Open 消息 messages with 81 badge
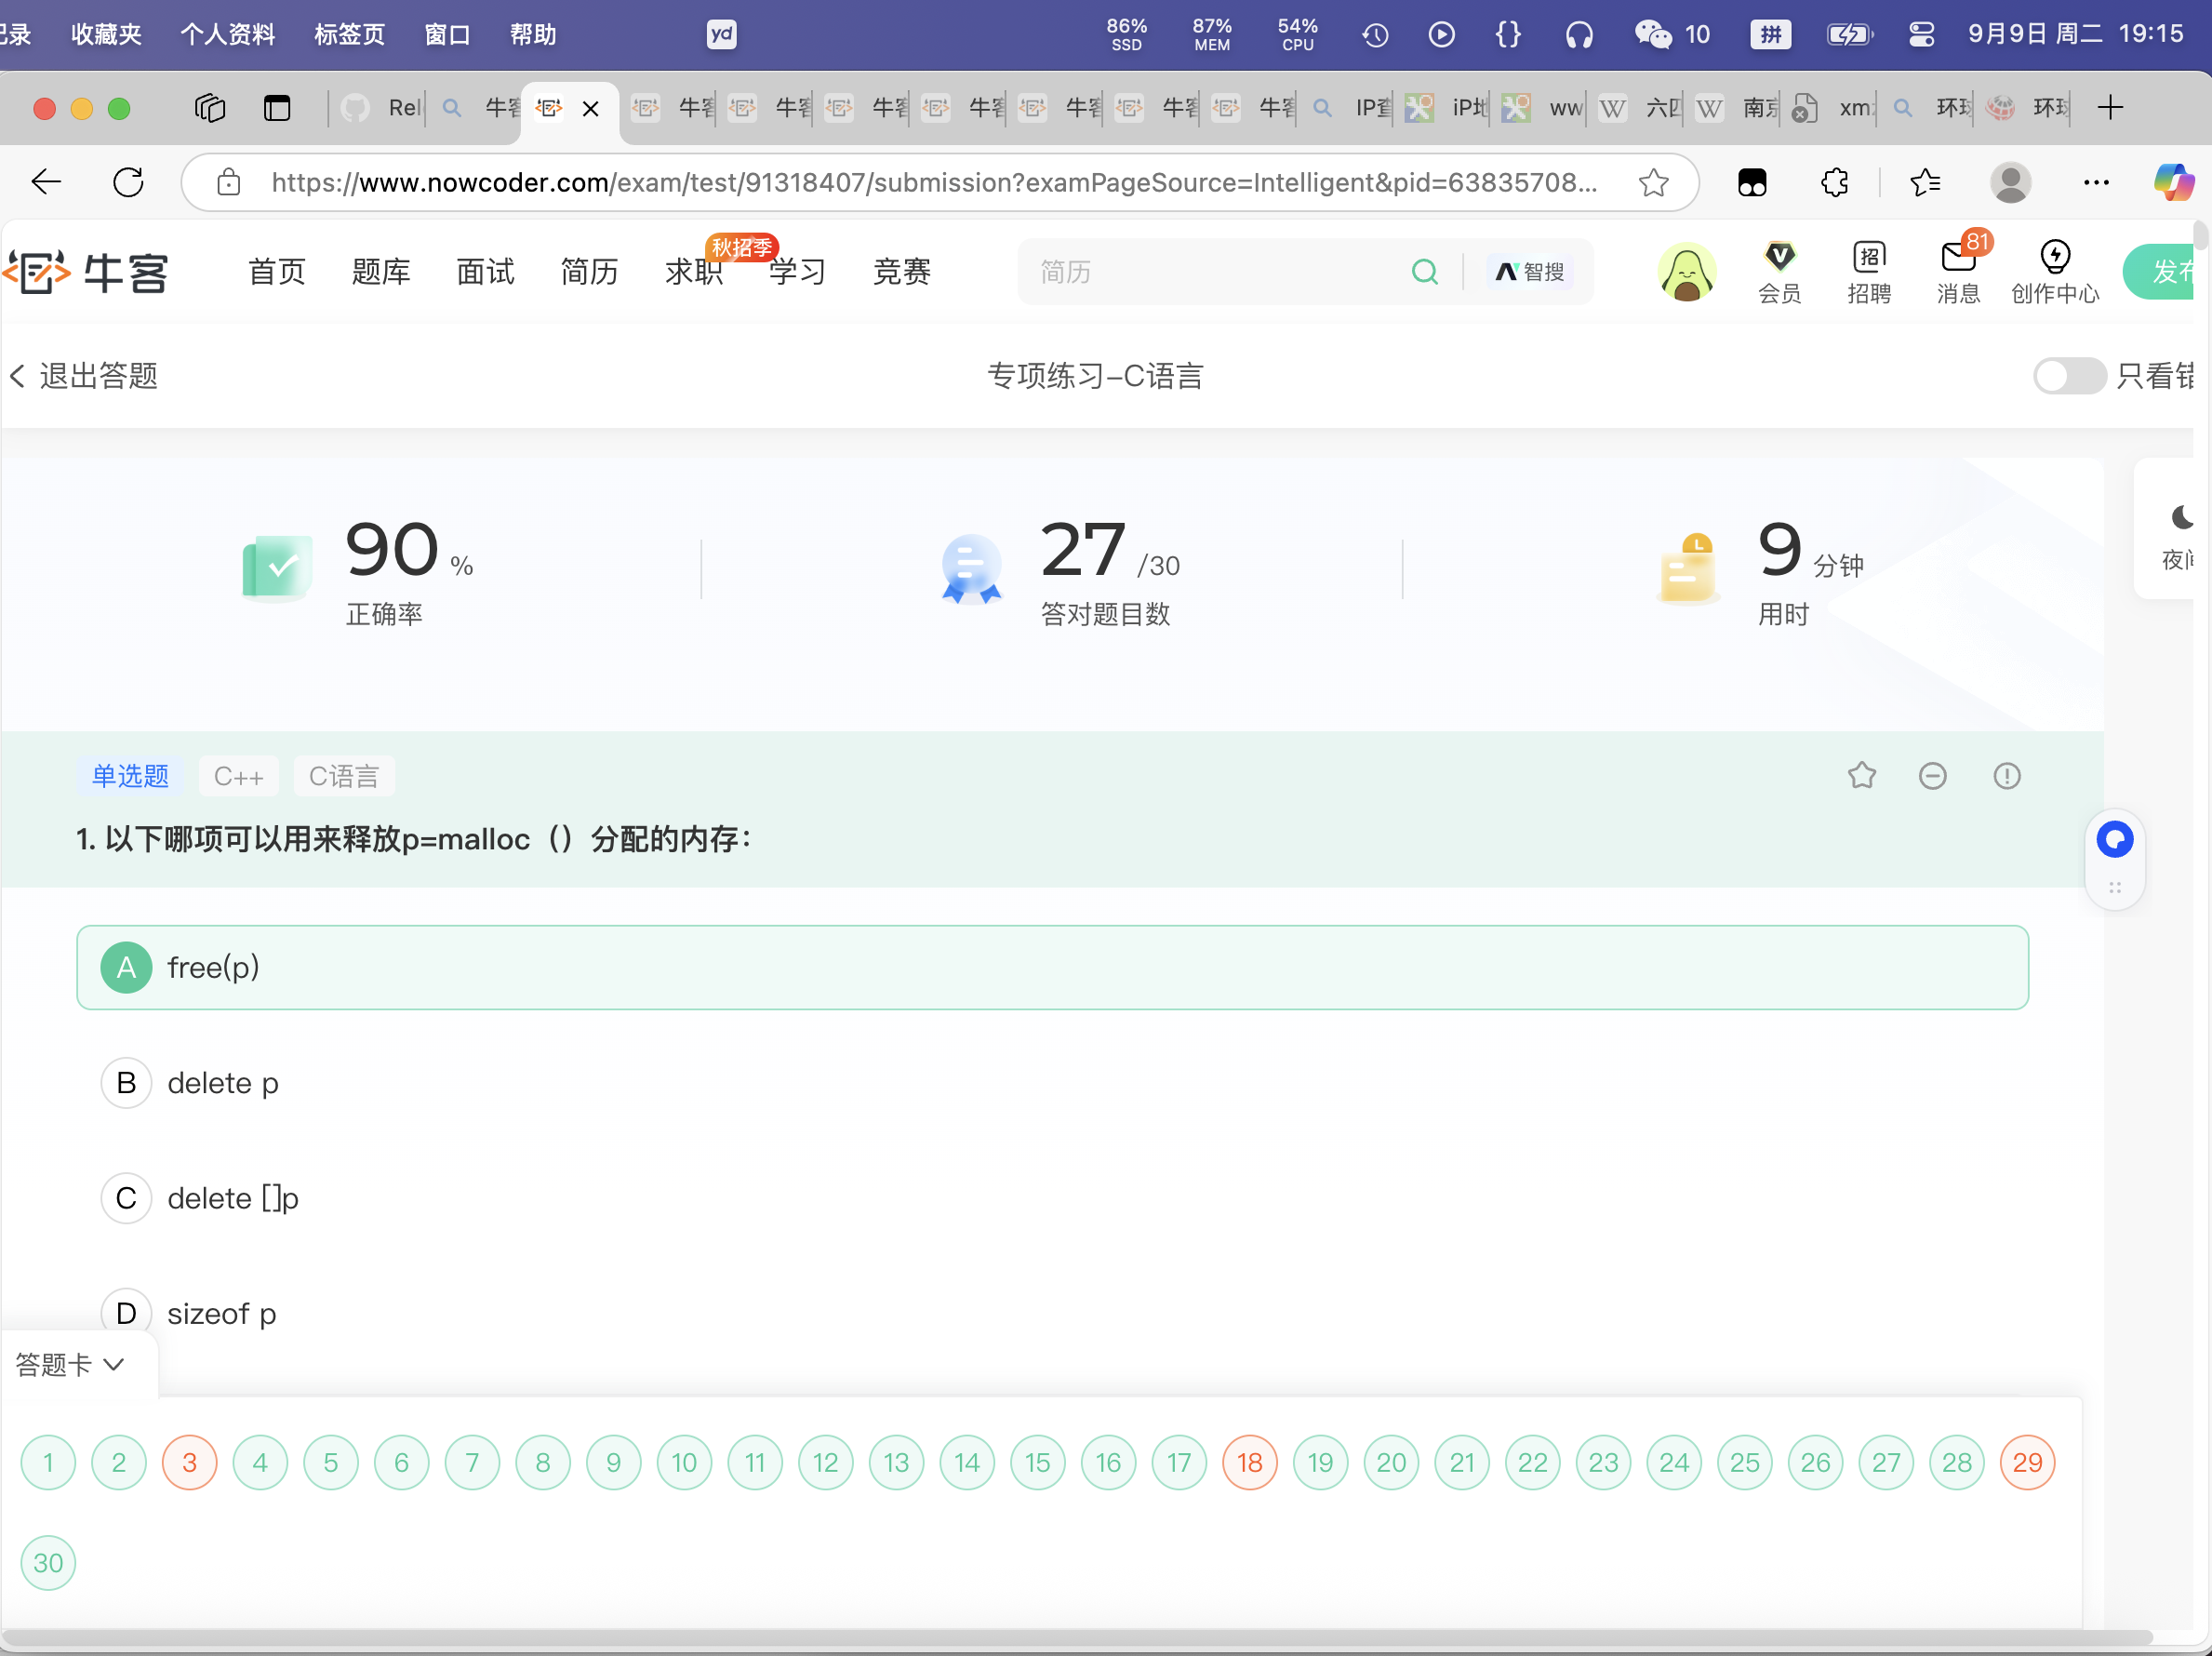 point(1958,272)
